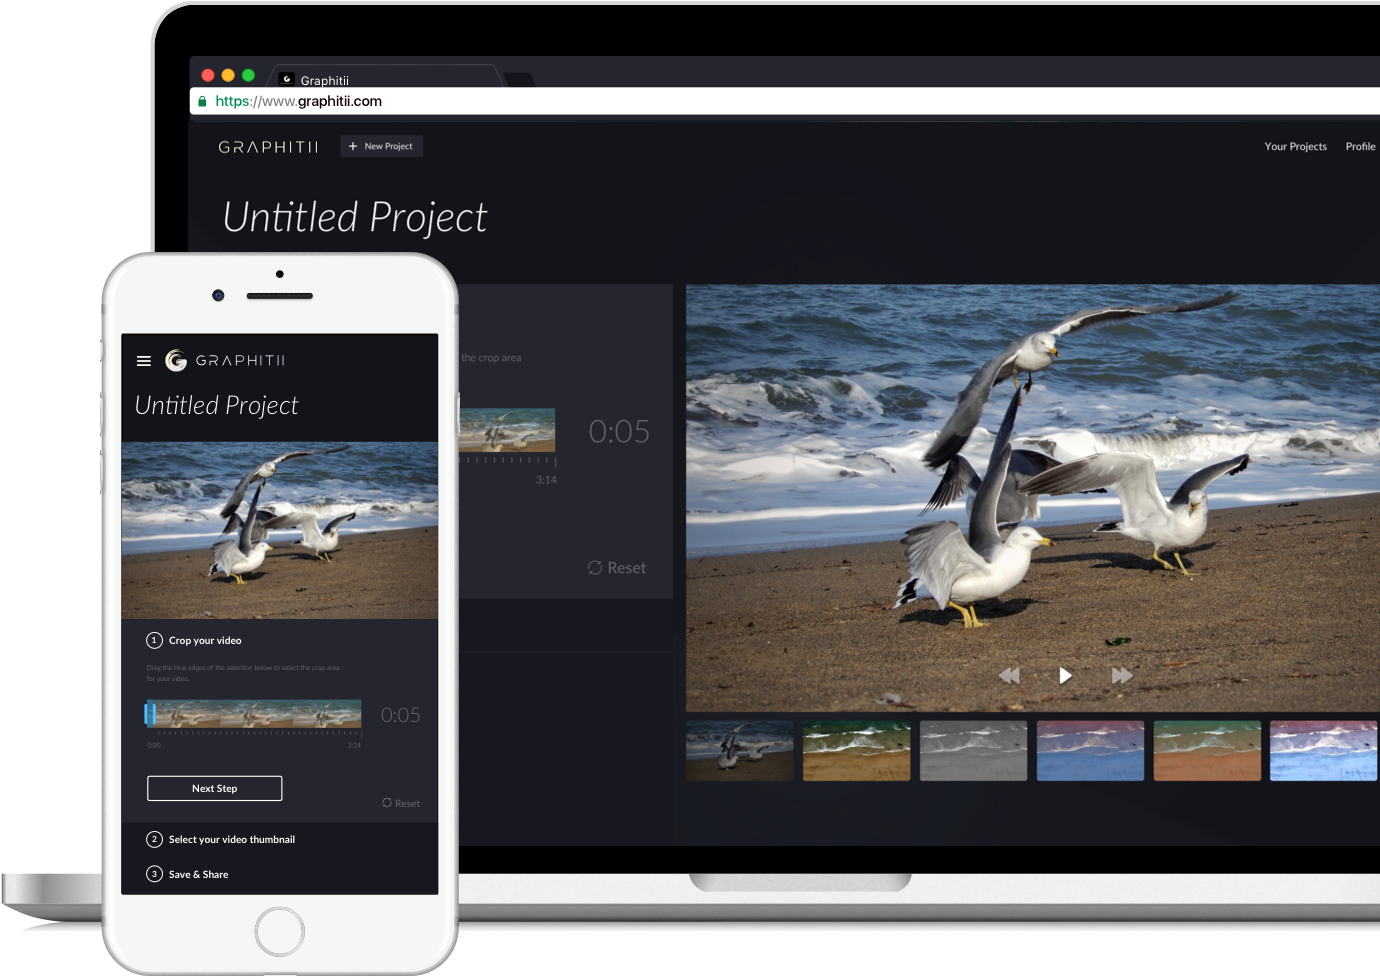Click the 0:05 duration on the laptop
This screenshot has height=976, width=1380.
[x=619, y=431]
